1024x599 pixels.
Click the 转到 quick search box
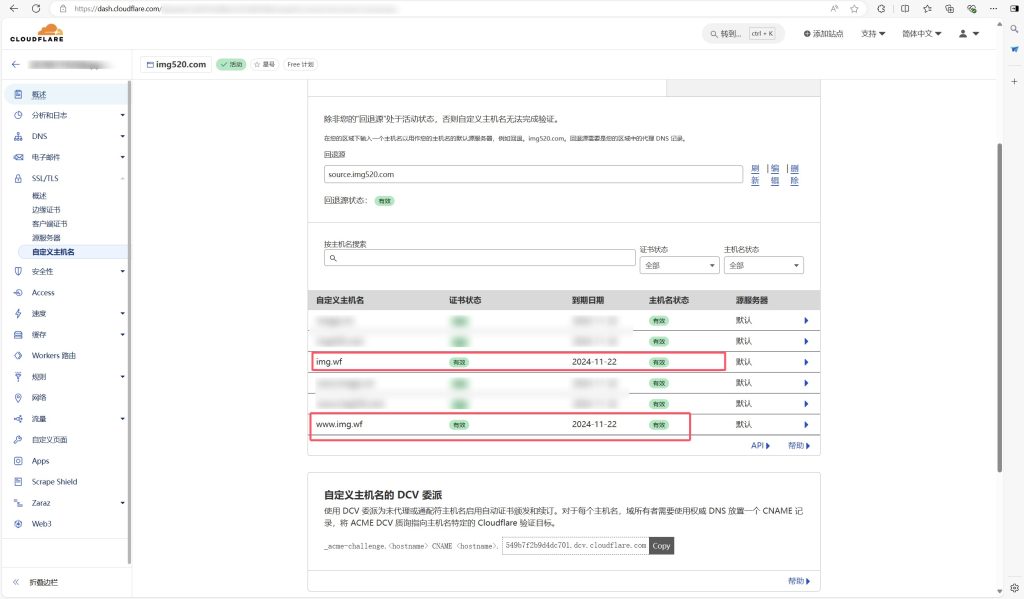click(743, 33)
